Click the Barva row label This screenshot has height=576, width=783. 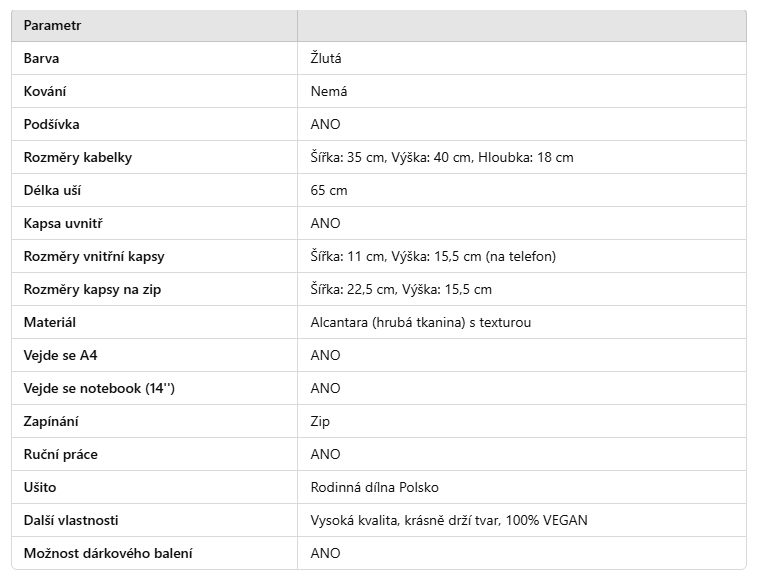tap(42, 58)
